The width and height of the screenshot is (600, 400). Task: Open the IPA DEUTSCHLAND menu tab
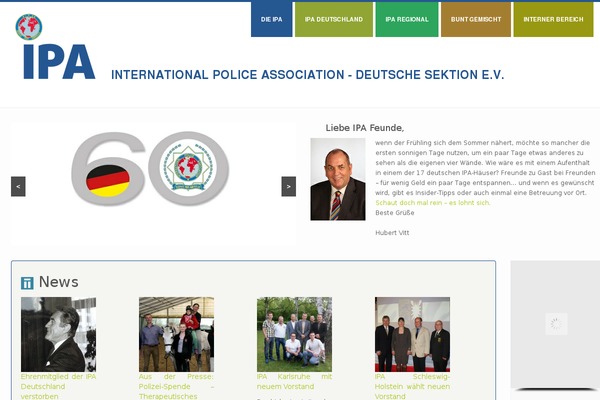(x=334, y=19)
